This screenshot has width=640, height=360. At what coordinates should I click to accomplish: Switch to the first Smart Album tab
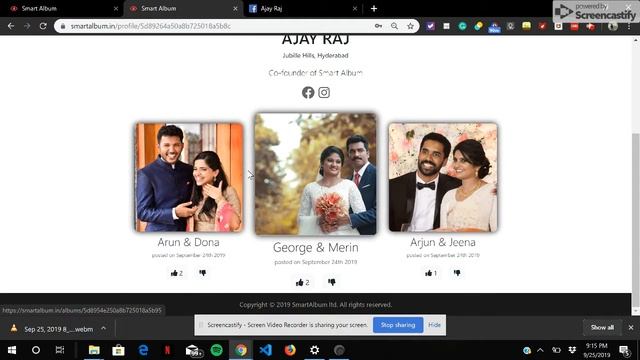tap(63, 9)
